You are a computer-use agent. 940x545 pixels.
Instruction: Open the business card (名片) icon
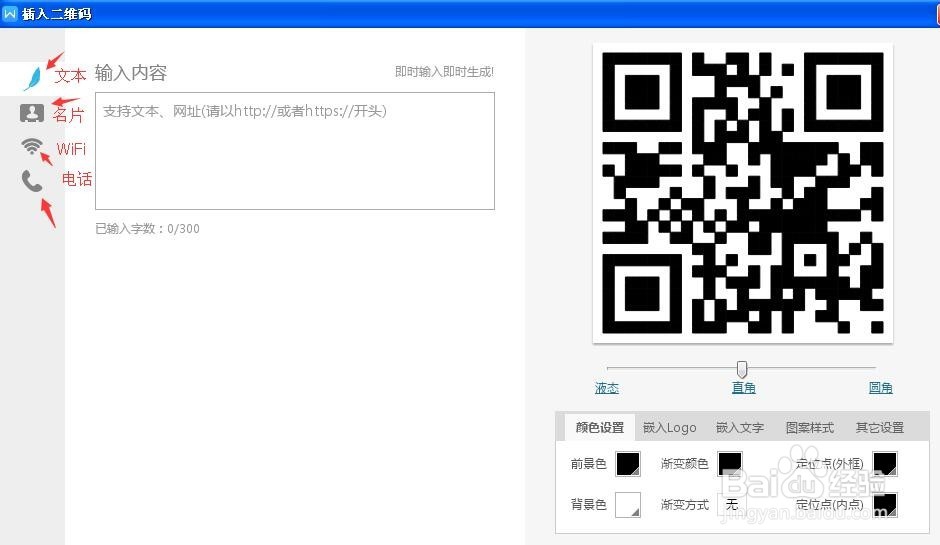(32, 113)
